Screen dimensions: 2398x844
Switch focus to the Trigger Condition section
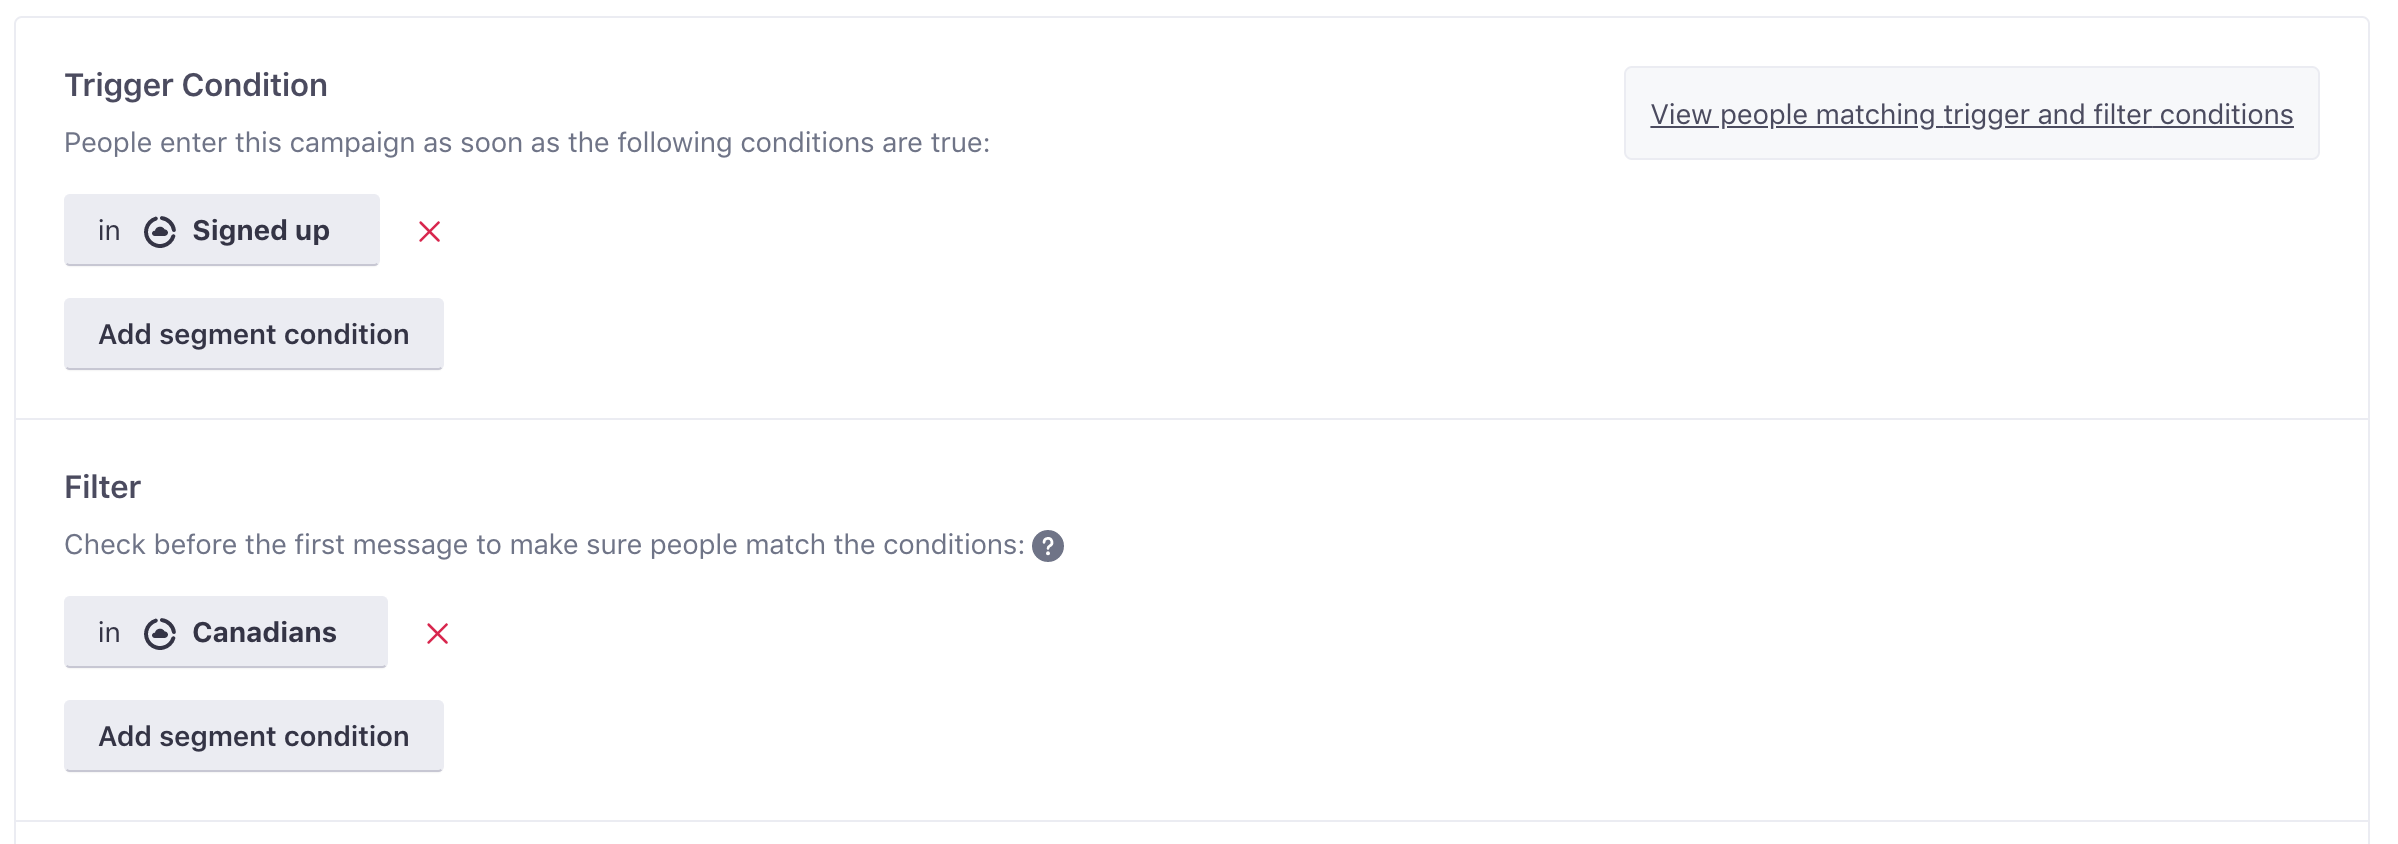point(196,84)
